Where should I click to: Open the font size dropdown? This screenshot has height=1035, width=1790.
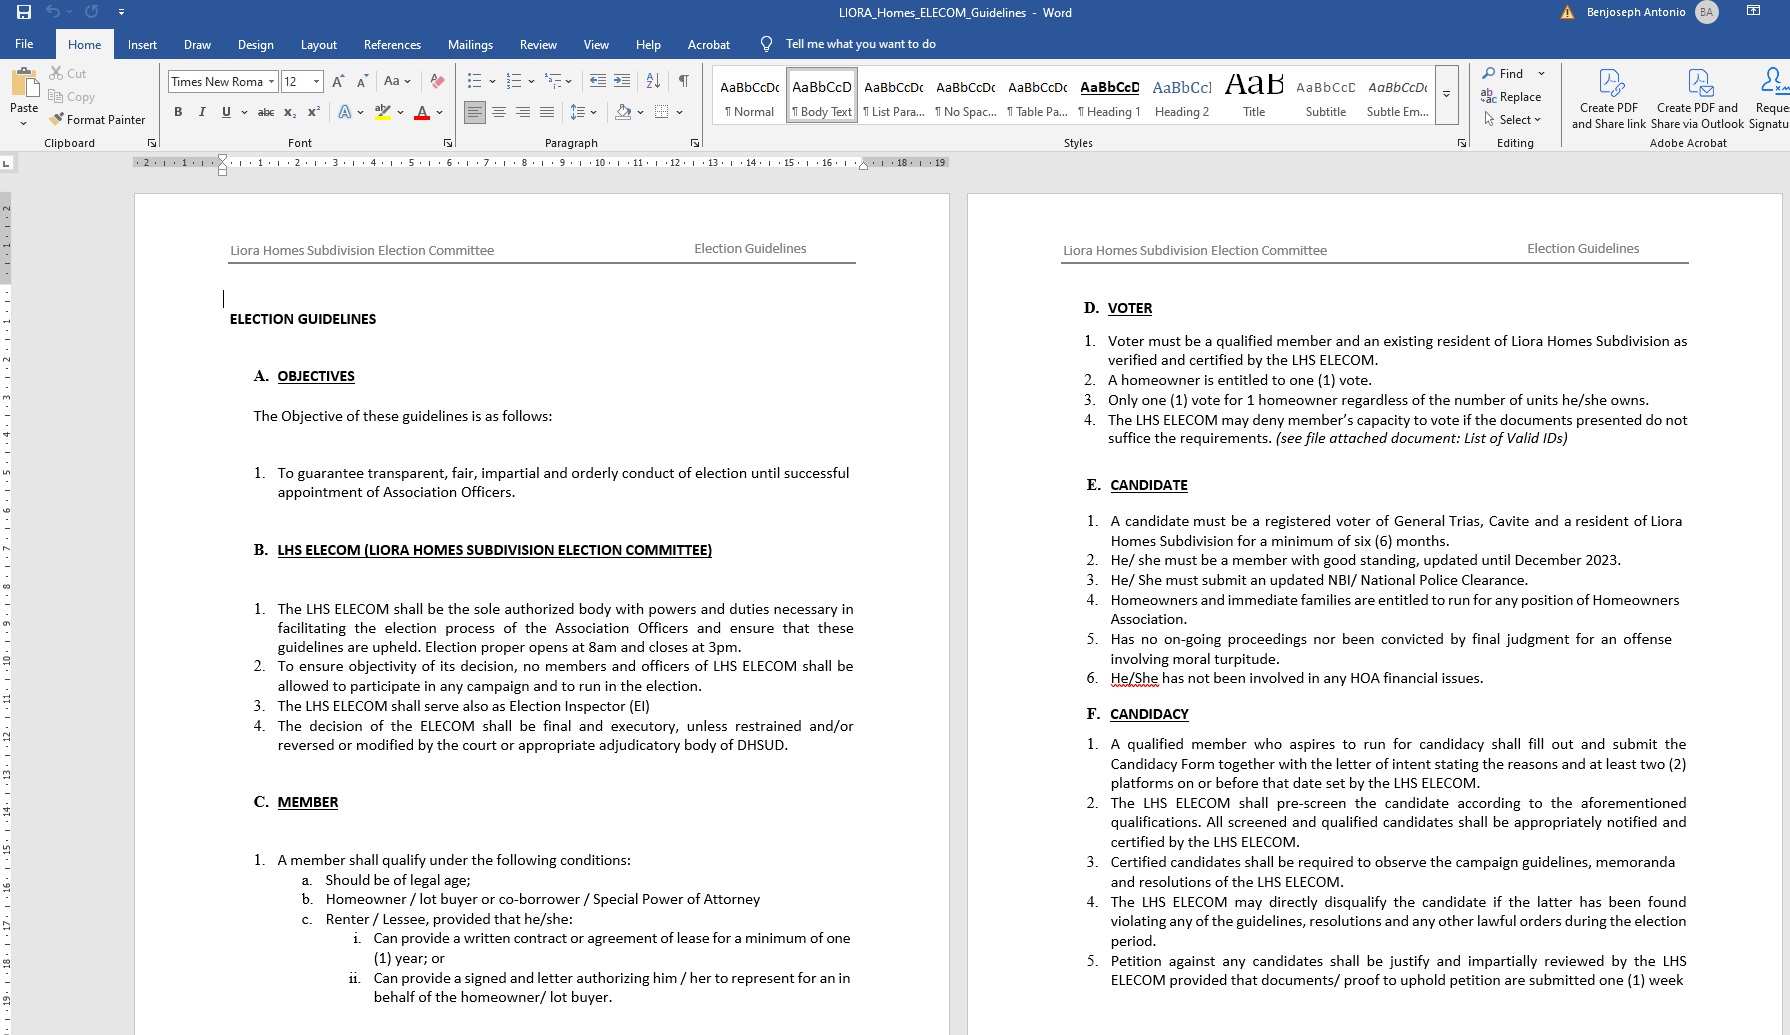(x=317, y=82)
